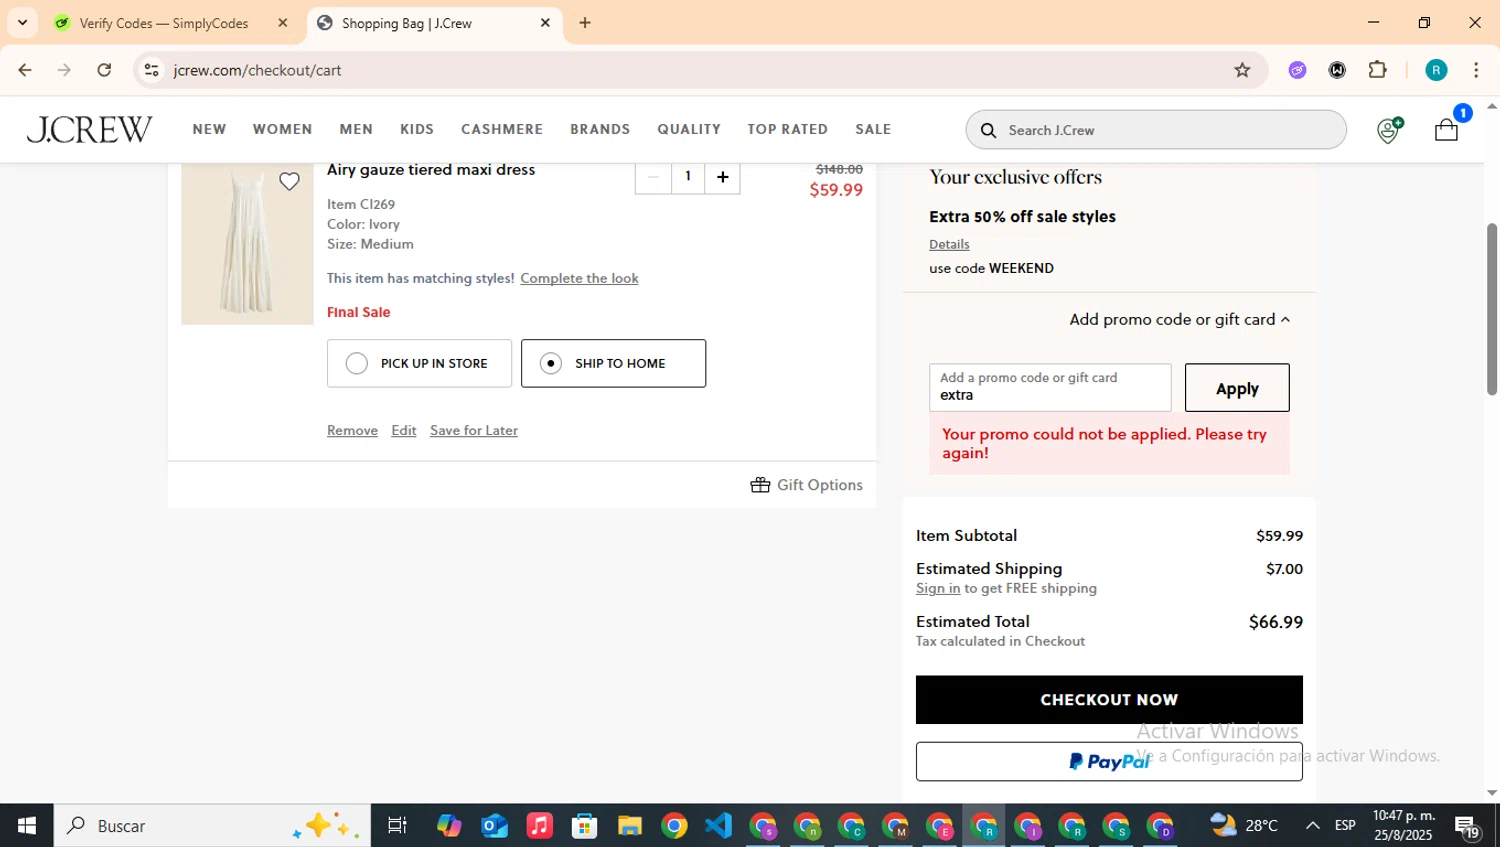The image size is (1500, 847).
Task: Open the clock showing 10:47 p. m.
Action: pos(1404,826)
